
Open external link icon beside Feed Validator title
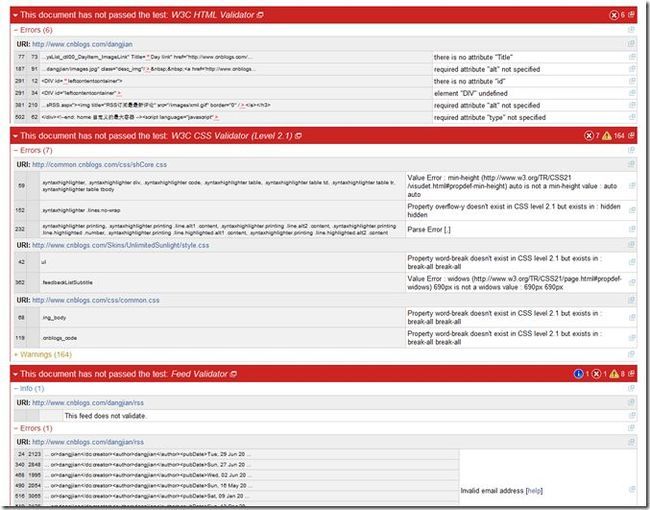click(x=233, y=374)
